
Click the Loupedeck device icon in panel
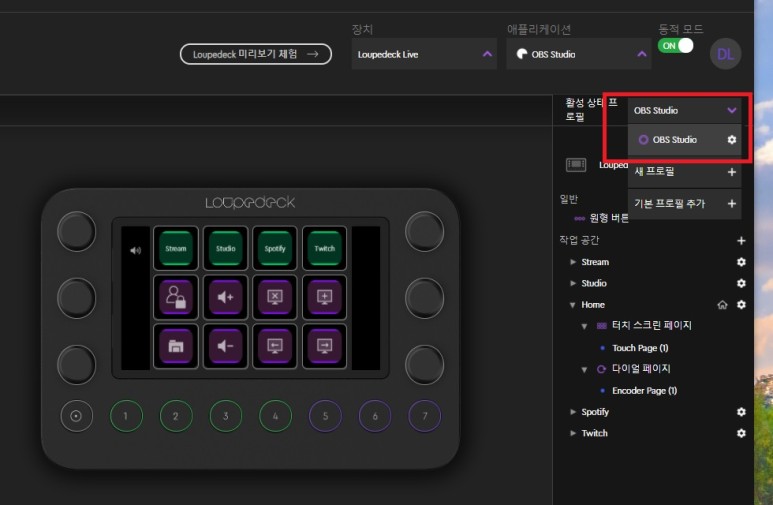click(576, 165)
